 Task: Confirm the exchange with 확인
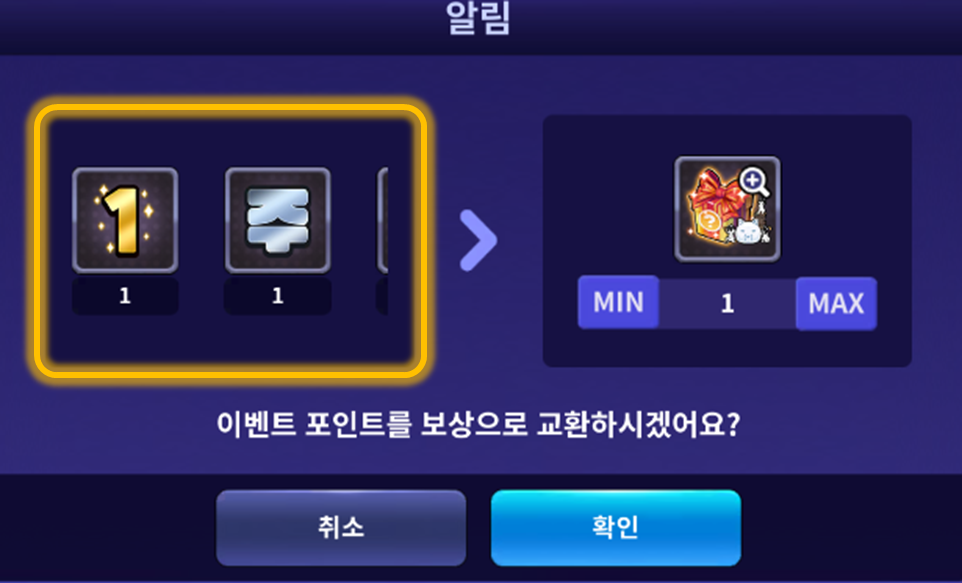click(616, 528)
